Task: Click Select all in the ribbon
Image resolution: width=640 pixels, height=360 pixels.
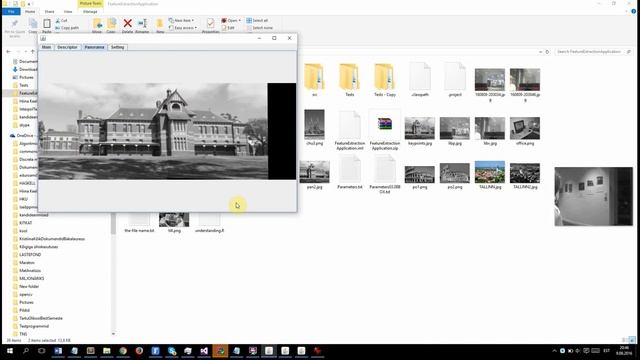Action: point(257,20)
